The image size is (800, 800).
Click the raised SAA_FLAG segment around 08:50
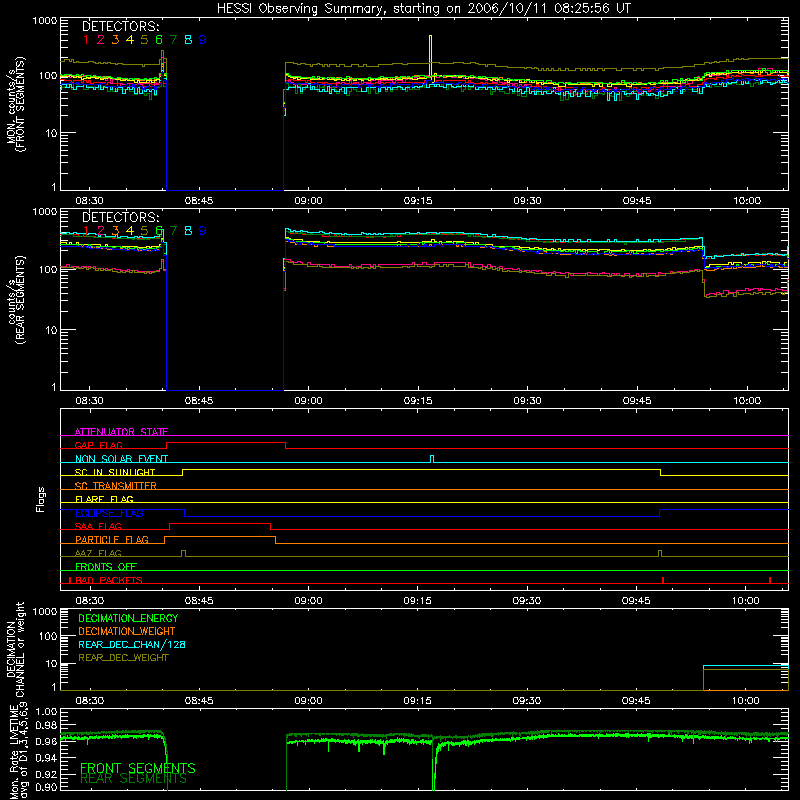pos(220,523)
